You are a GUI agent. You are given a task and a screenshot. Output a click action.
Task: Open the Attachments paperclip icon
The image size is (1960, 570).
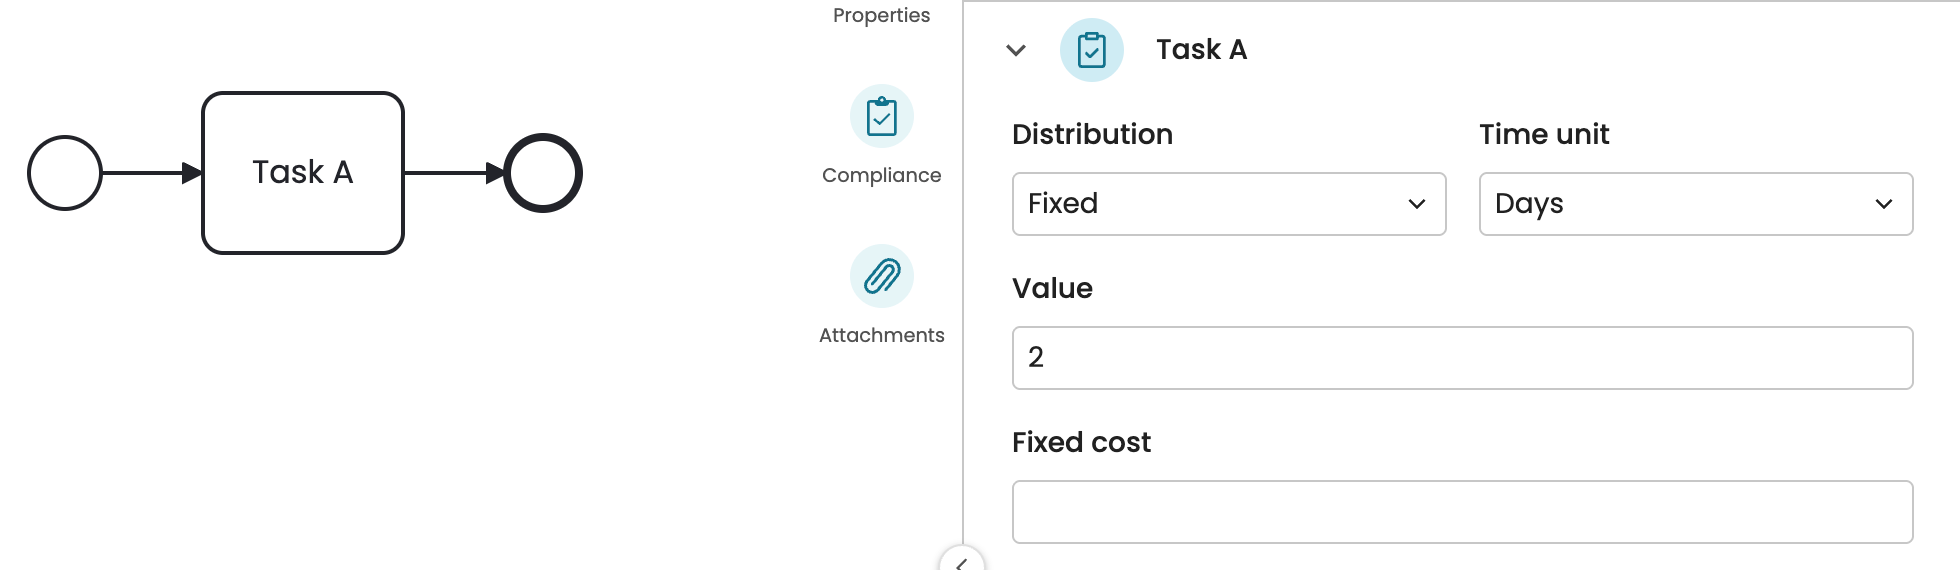pos(881,276)
